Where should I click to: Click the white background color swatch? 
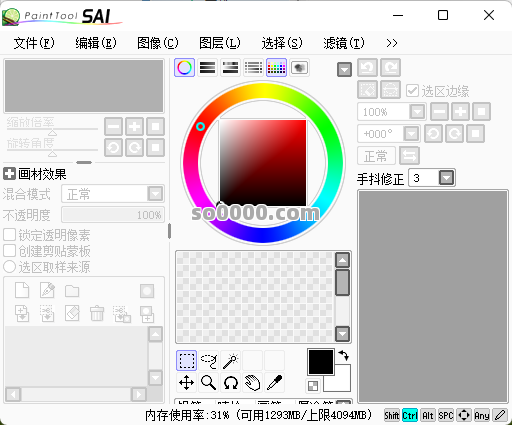[342, 383]
